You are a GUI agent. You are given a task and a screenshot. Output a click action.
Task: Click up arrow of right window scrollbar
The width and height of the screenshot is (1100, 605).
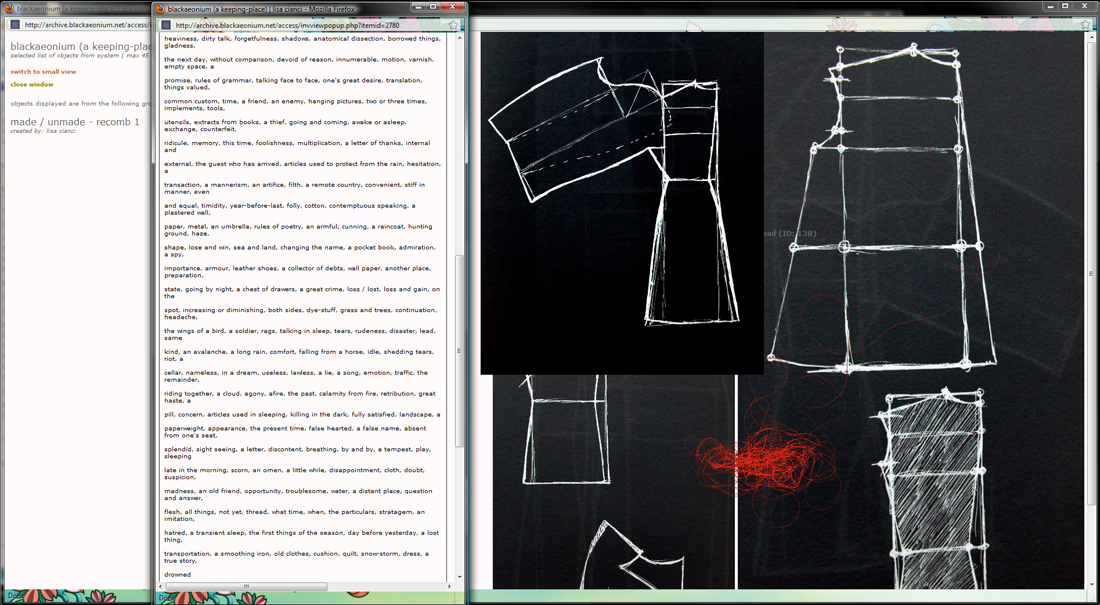point(1092,37)
